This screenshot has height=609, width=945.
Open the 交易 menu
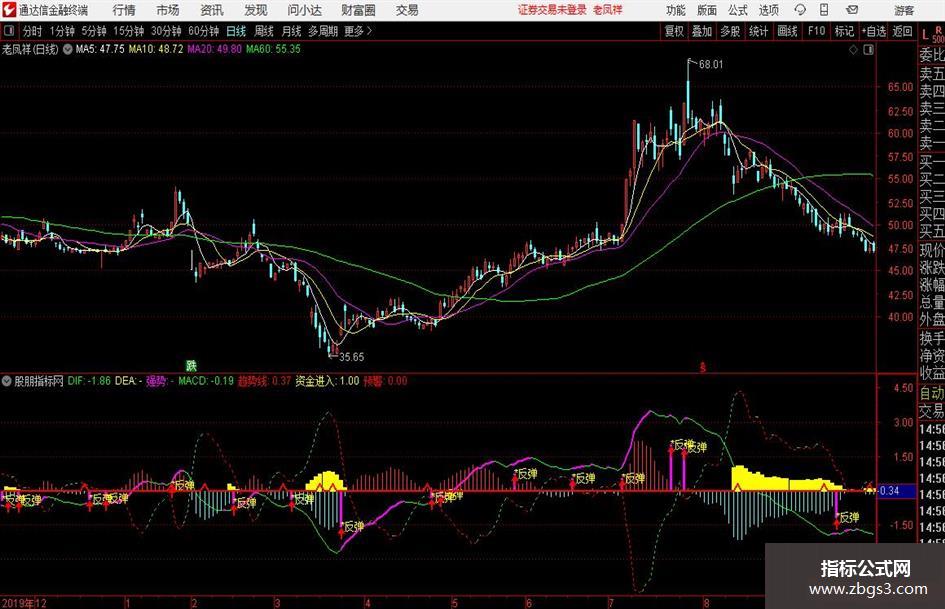tap(407, 10)
